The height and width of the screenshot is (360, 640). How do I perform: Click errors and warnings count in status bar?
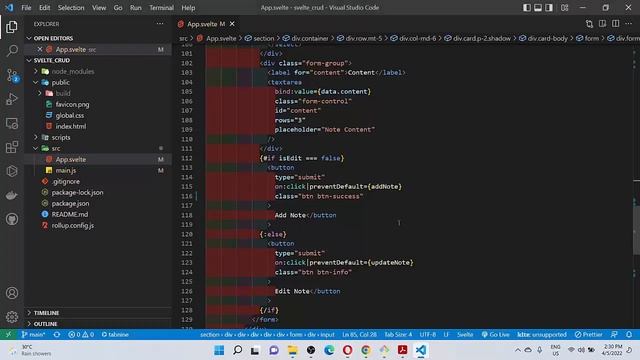(x=81, y=334)
